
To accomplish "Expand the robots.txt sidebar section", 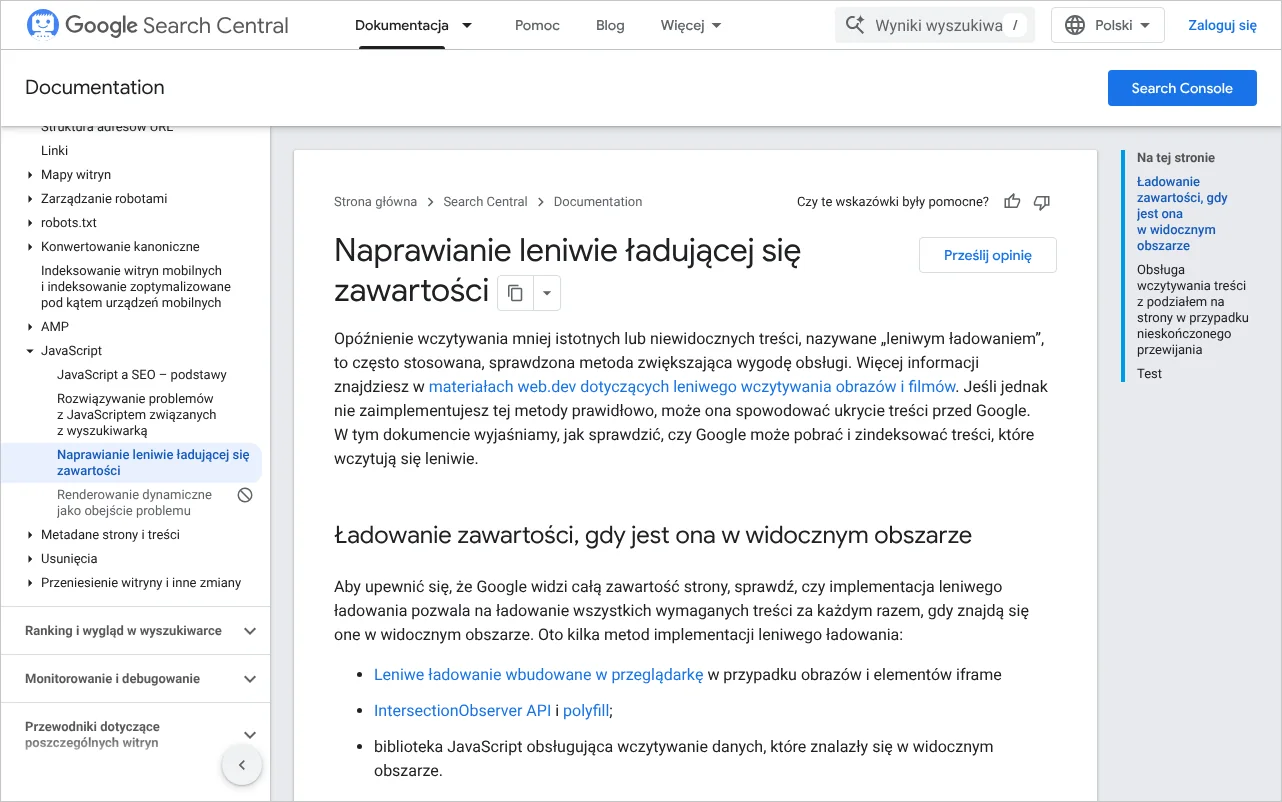I will [x=30, y=223].
